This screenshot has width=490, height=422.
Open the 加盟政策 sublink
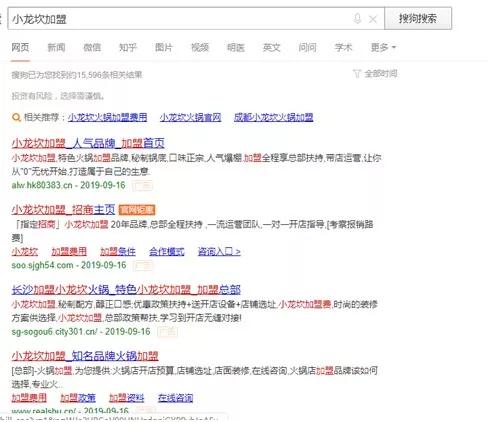pyautogui.click(x=78, y=398)
